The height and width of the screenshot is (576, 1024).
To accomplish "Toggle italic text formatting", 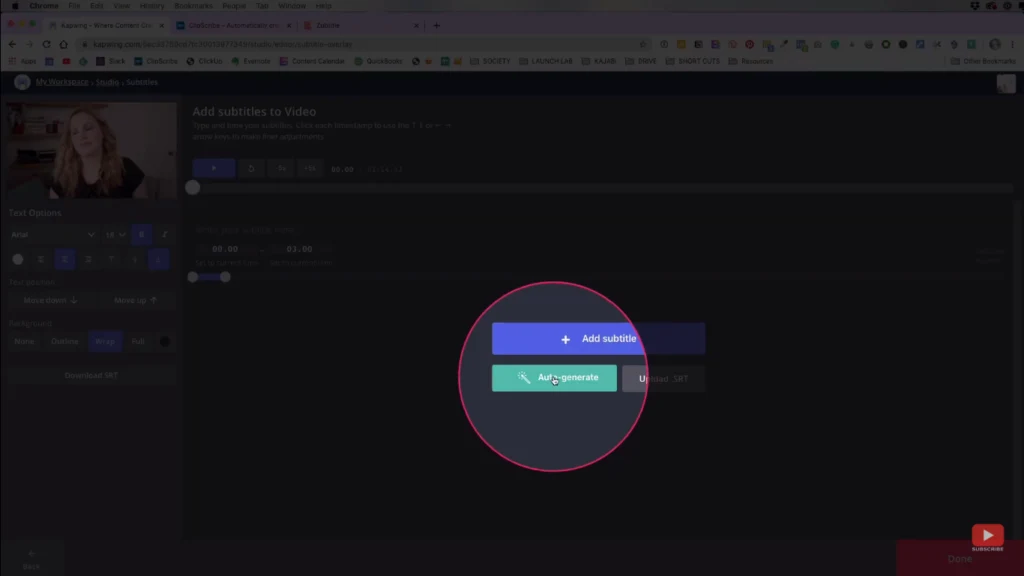I will tap(164, 234).
